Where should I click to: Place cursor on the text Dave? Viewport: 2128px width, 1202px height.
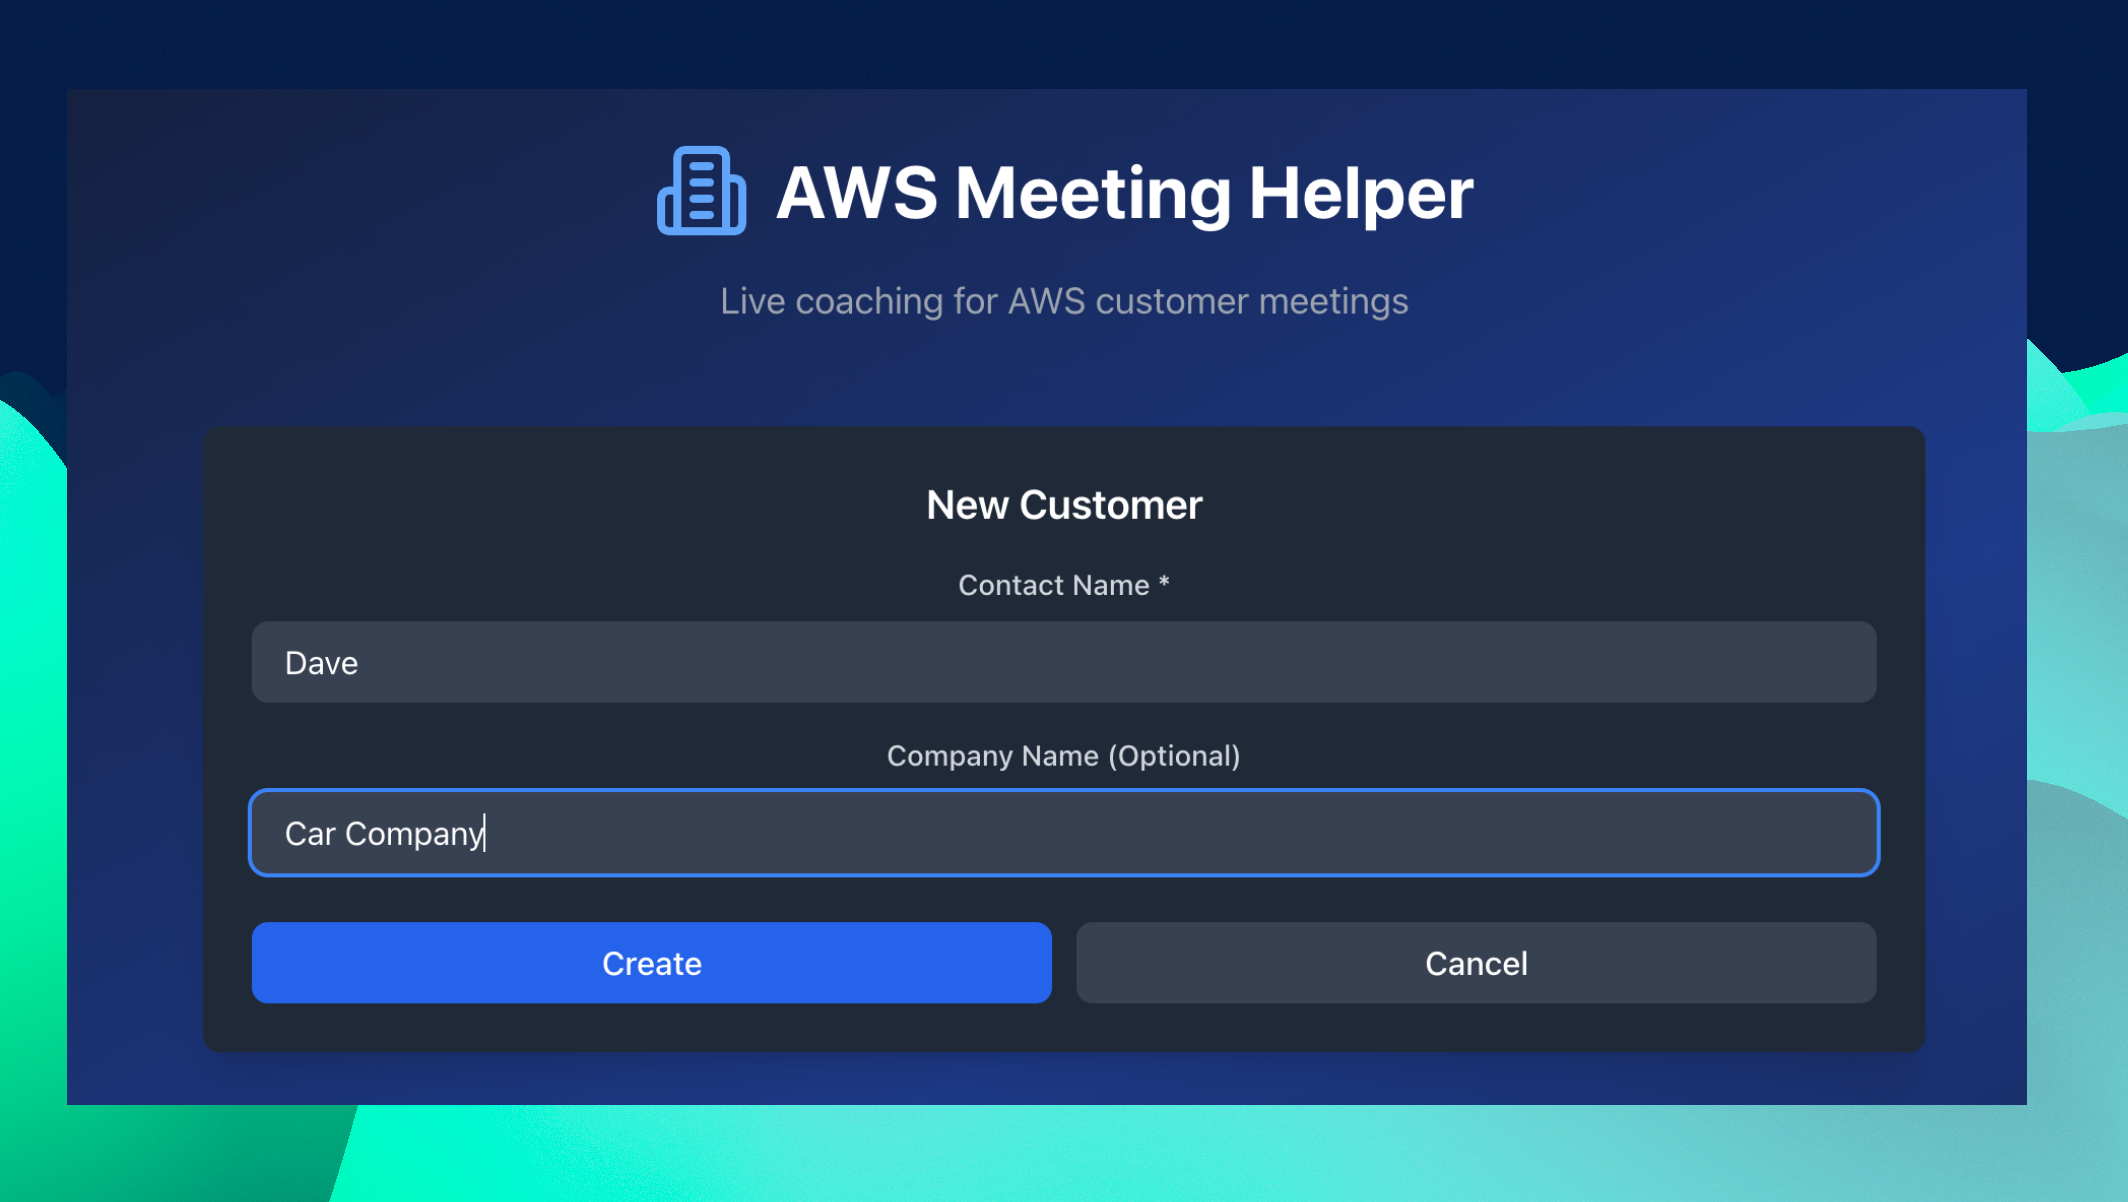tap(321, 663)
